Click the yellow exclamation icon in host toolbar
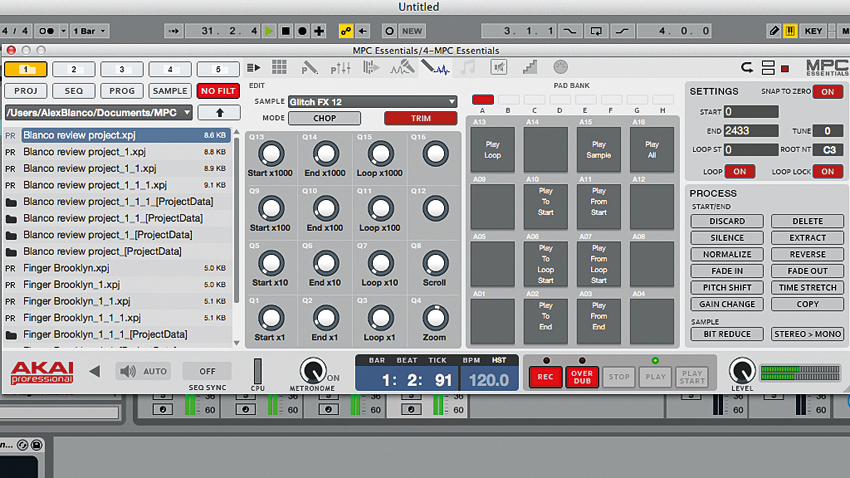Screen dimensions: 850x478 click(790, 31)
